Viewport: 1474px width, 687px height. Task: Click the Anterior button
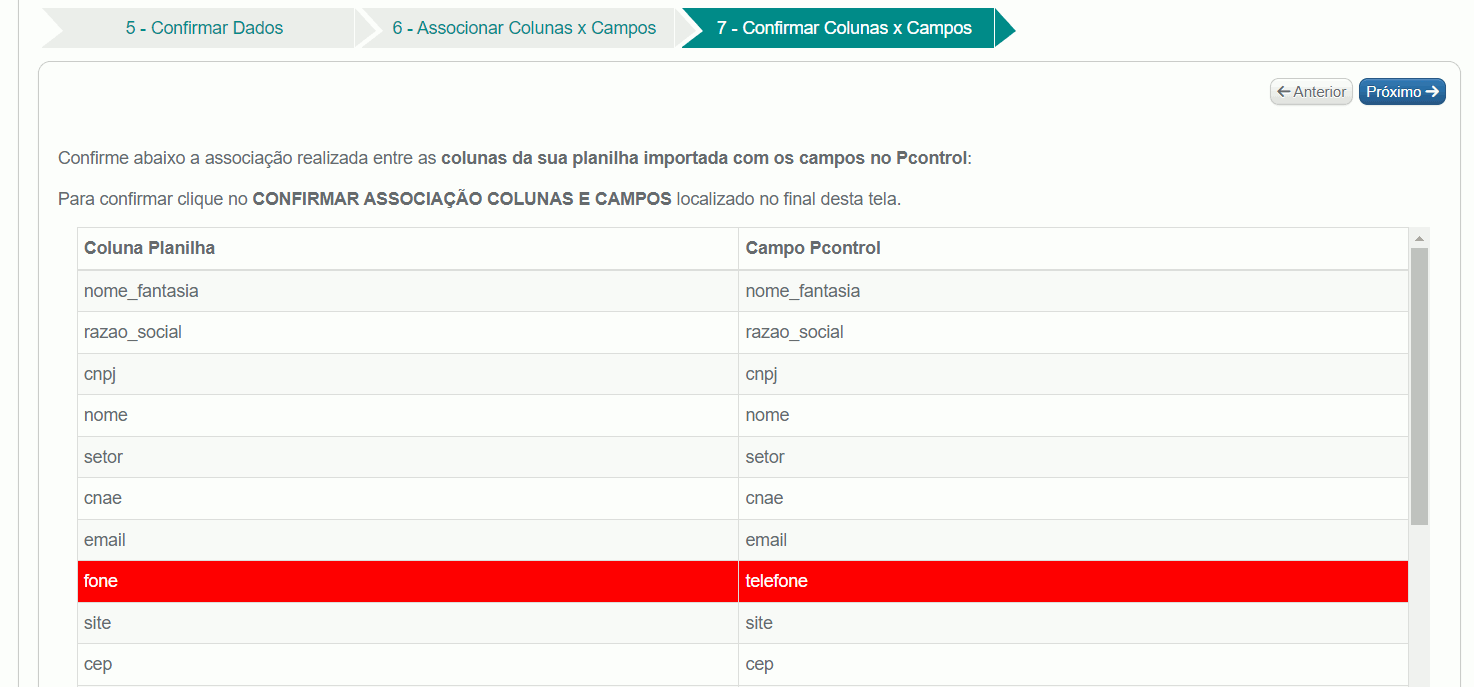tap(1311, 92)
